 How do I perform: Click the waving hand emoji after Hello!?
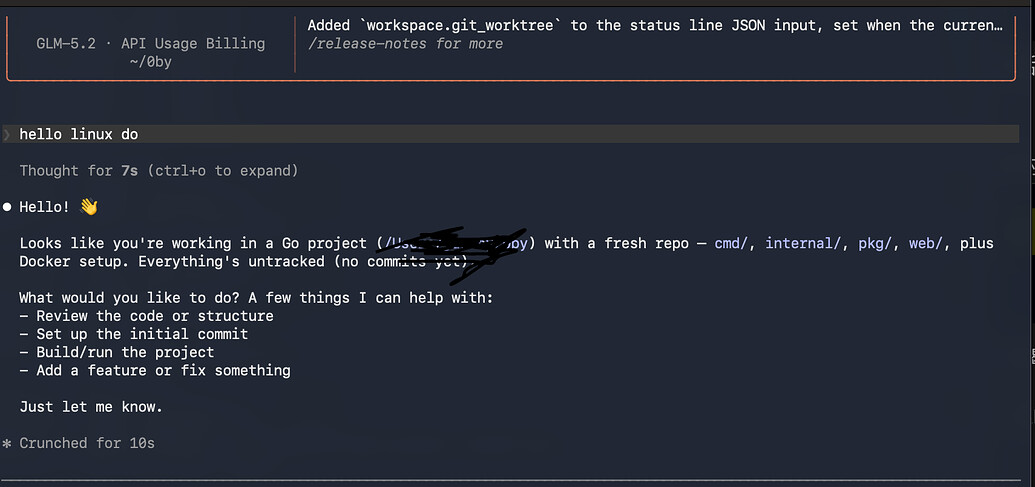tap(88, 207)
